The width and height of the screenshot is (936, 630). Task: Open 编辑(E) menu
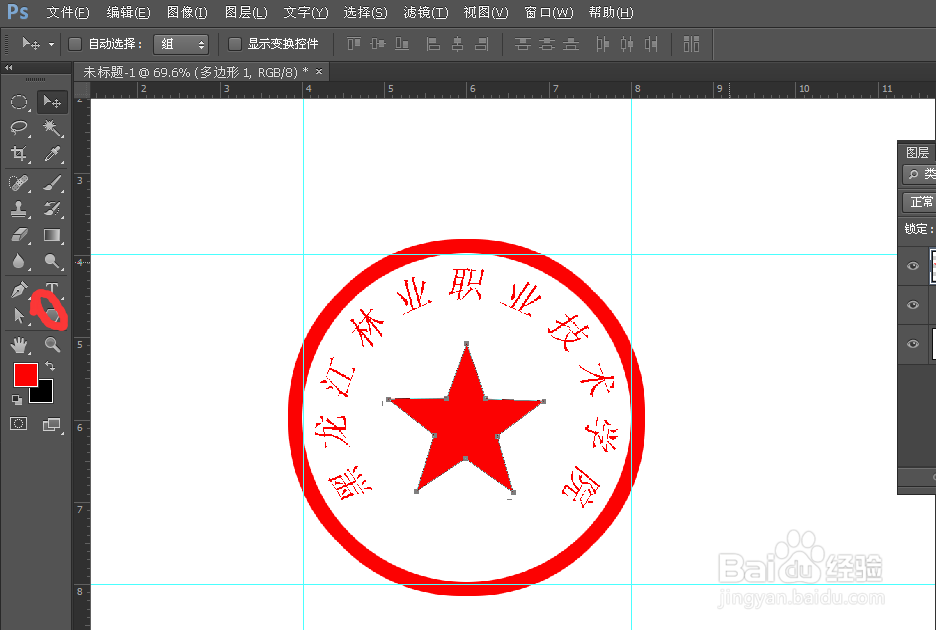tap(128, 13)
